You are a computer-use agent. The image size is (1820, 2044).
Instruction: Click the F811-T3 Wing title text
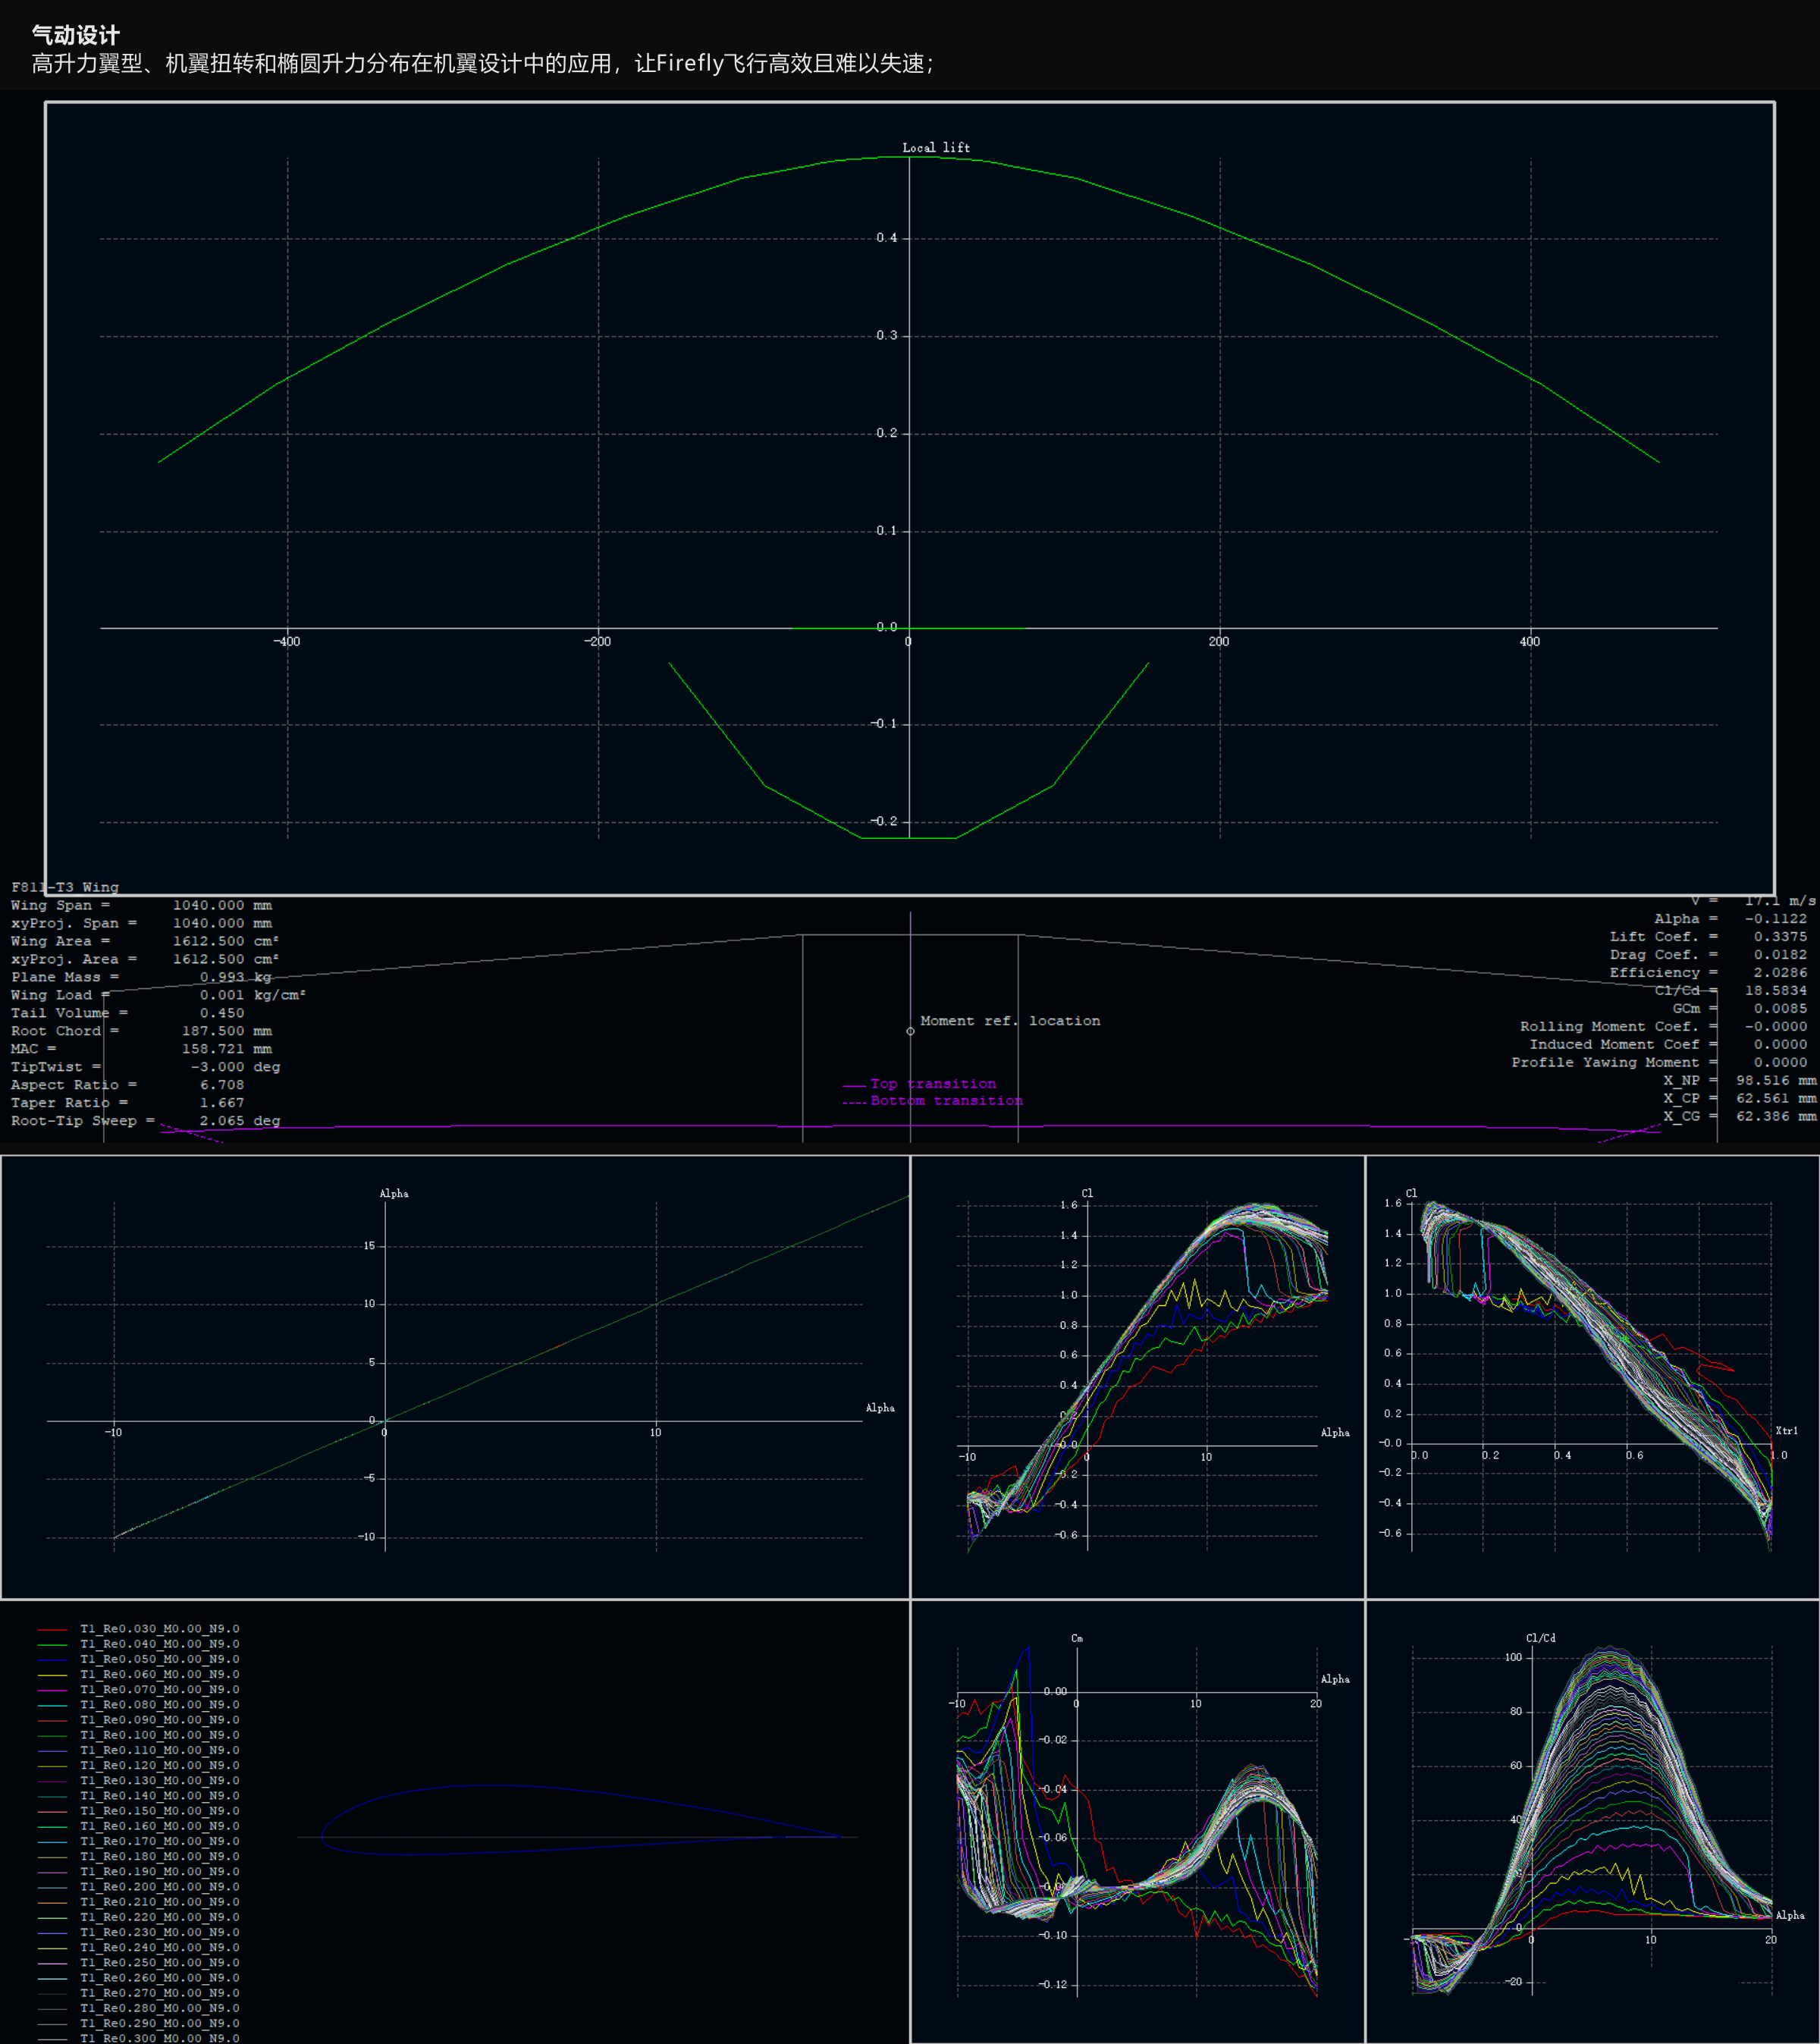pos(65,887)
